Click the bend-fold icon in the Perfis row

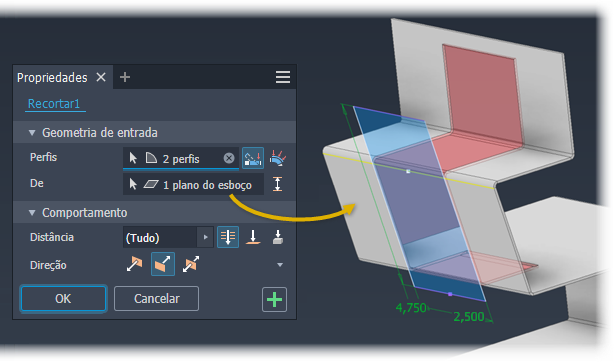coord(278,158)
